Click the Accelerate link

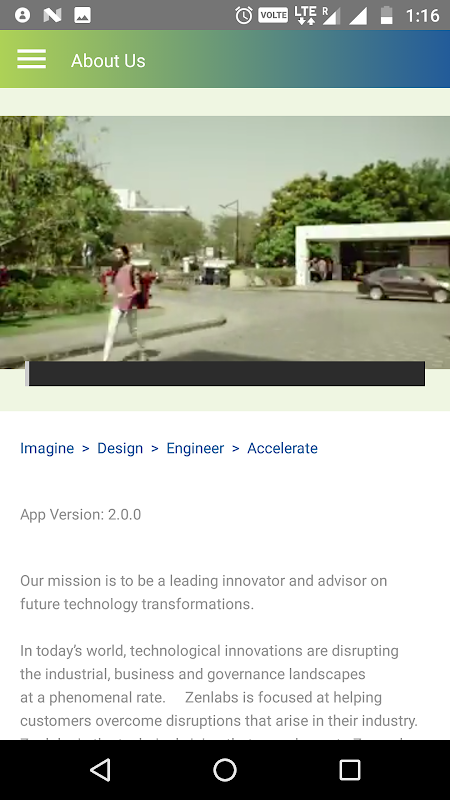tap(282, 448)
